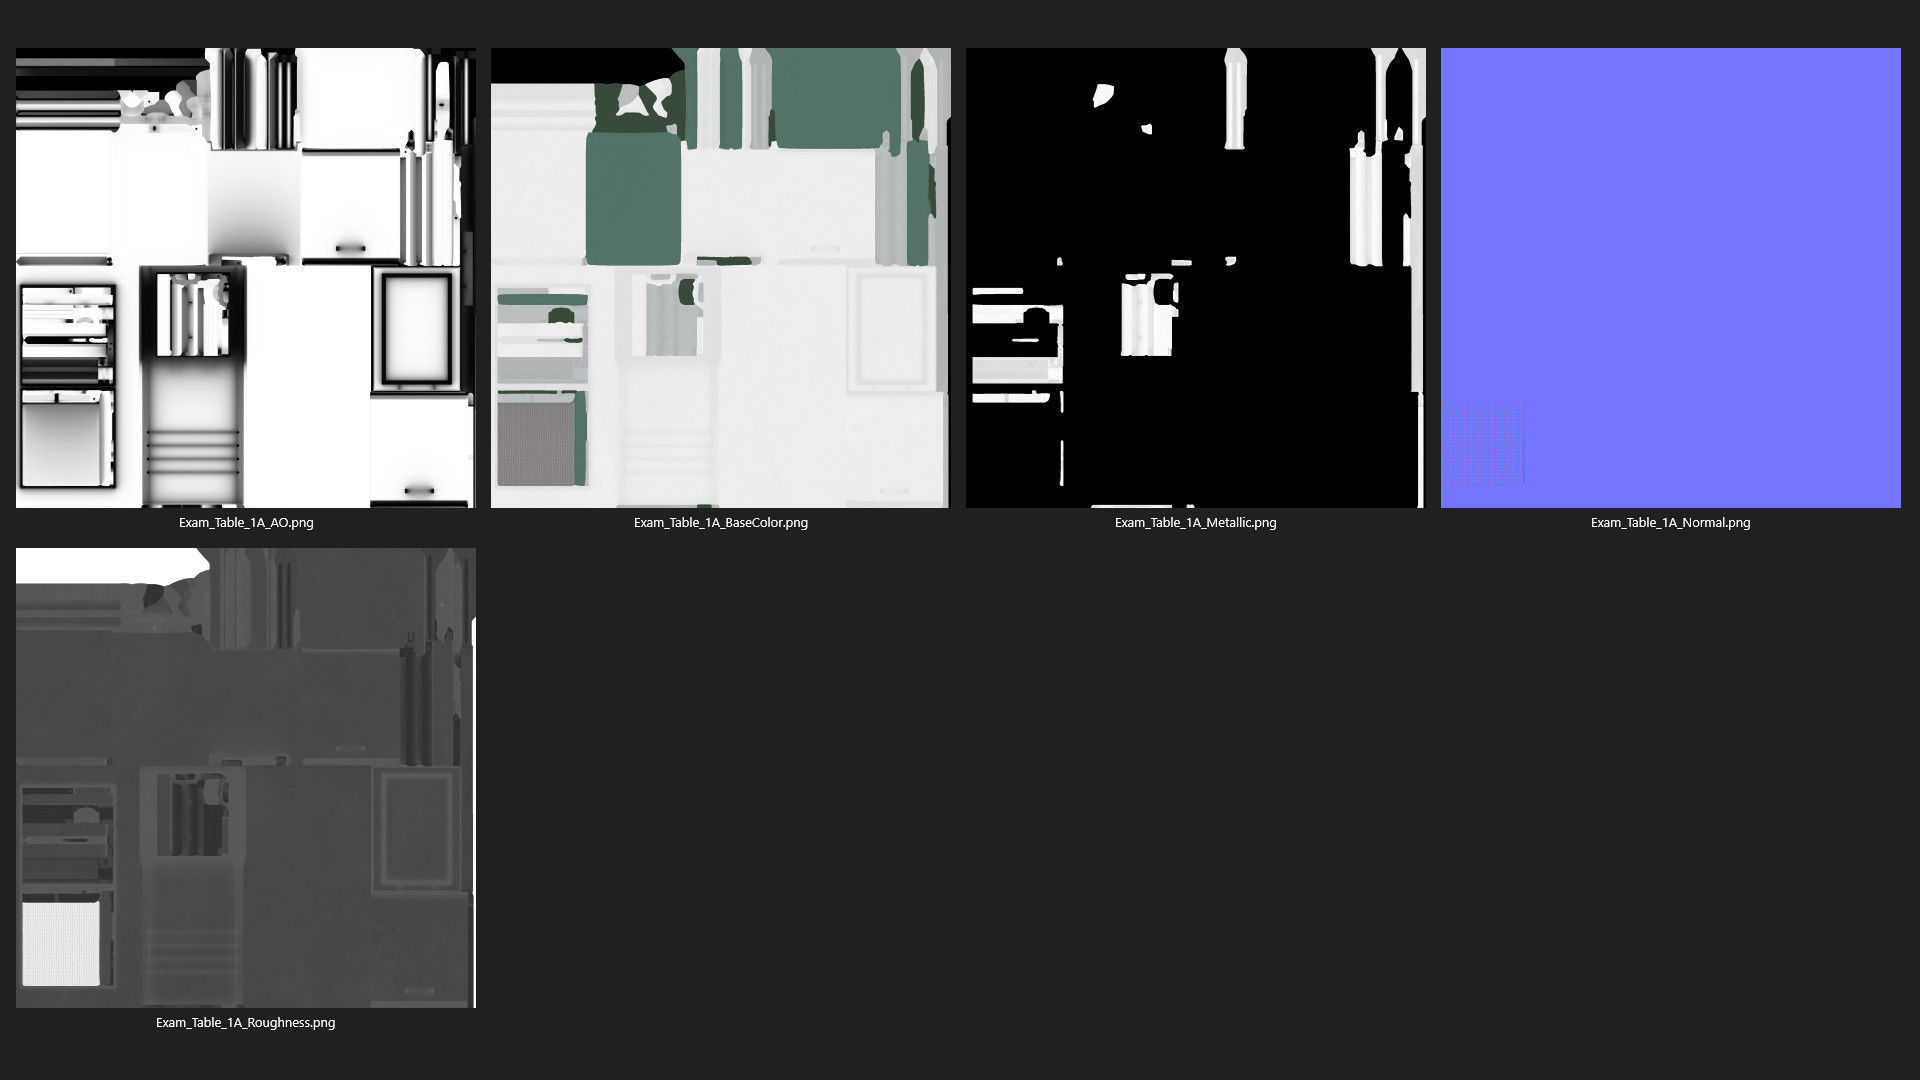Click dark-framed rectangle on AO map's right side
The height and width of the screenshot is (1080, 1920).
(415, 328)
